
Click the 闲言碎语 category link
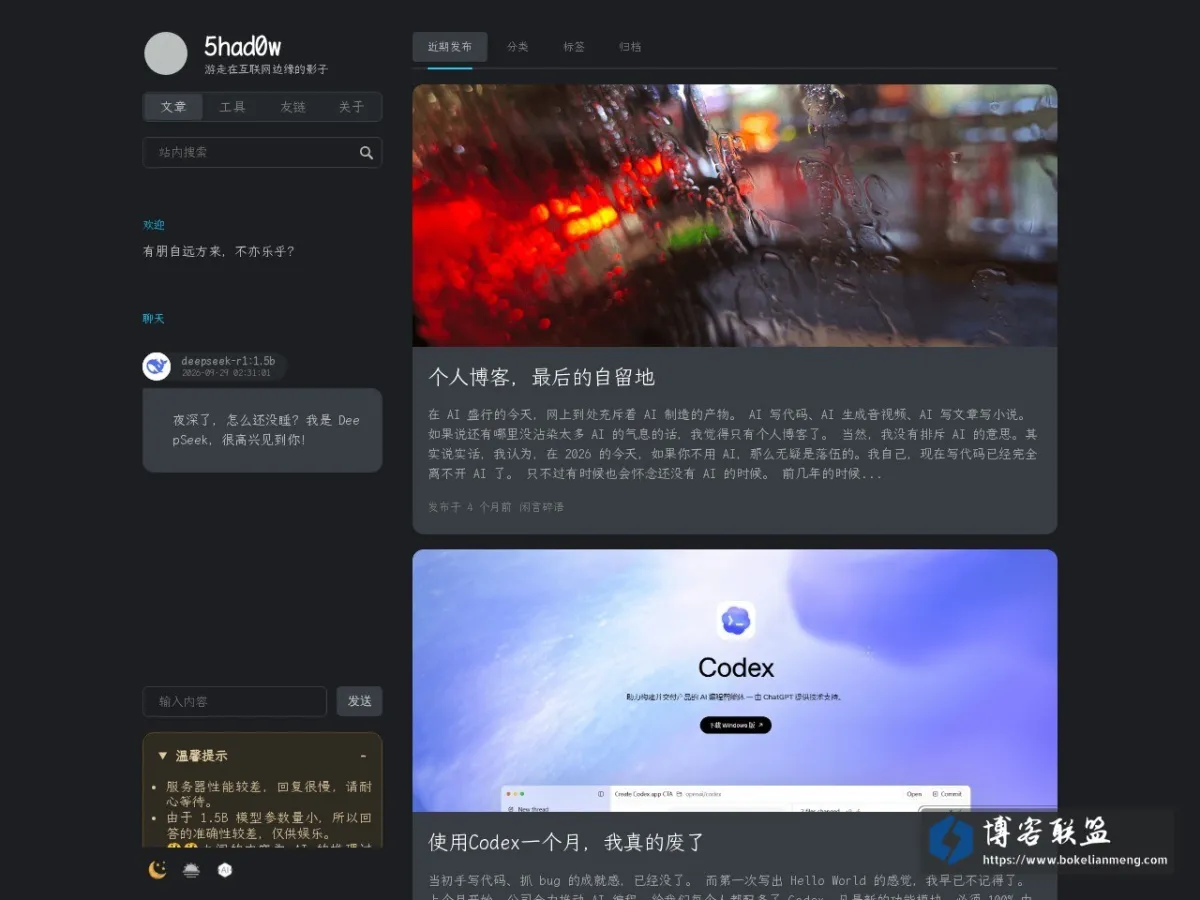pos(541,507)
